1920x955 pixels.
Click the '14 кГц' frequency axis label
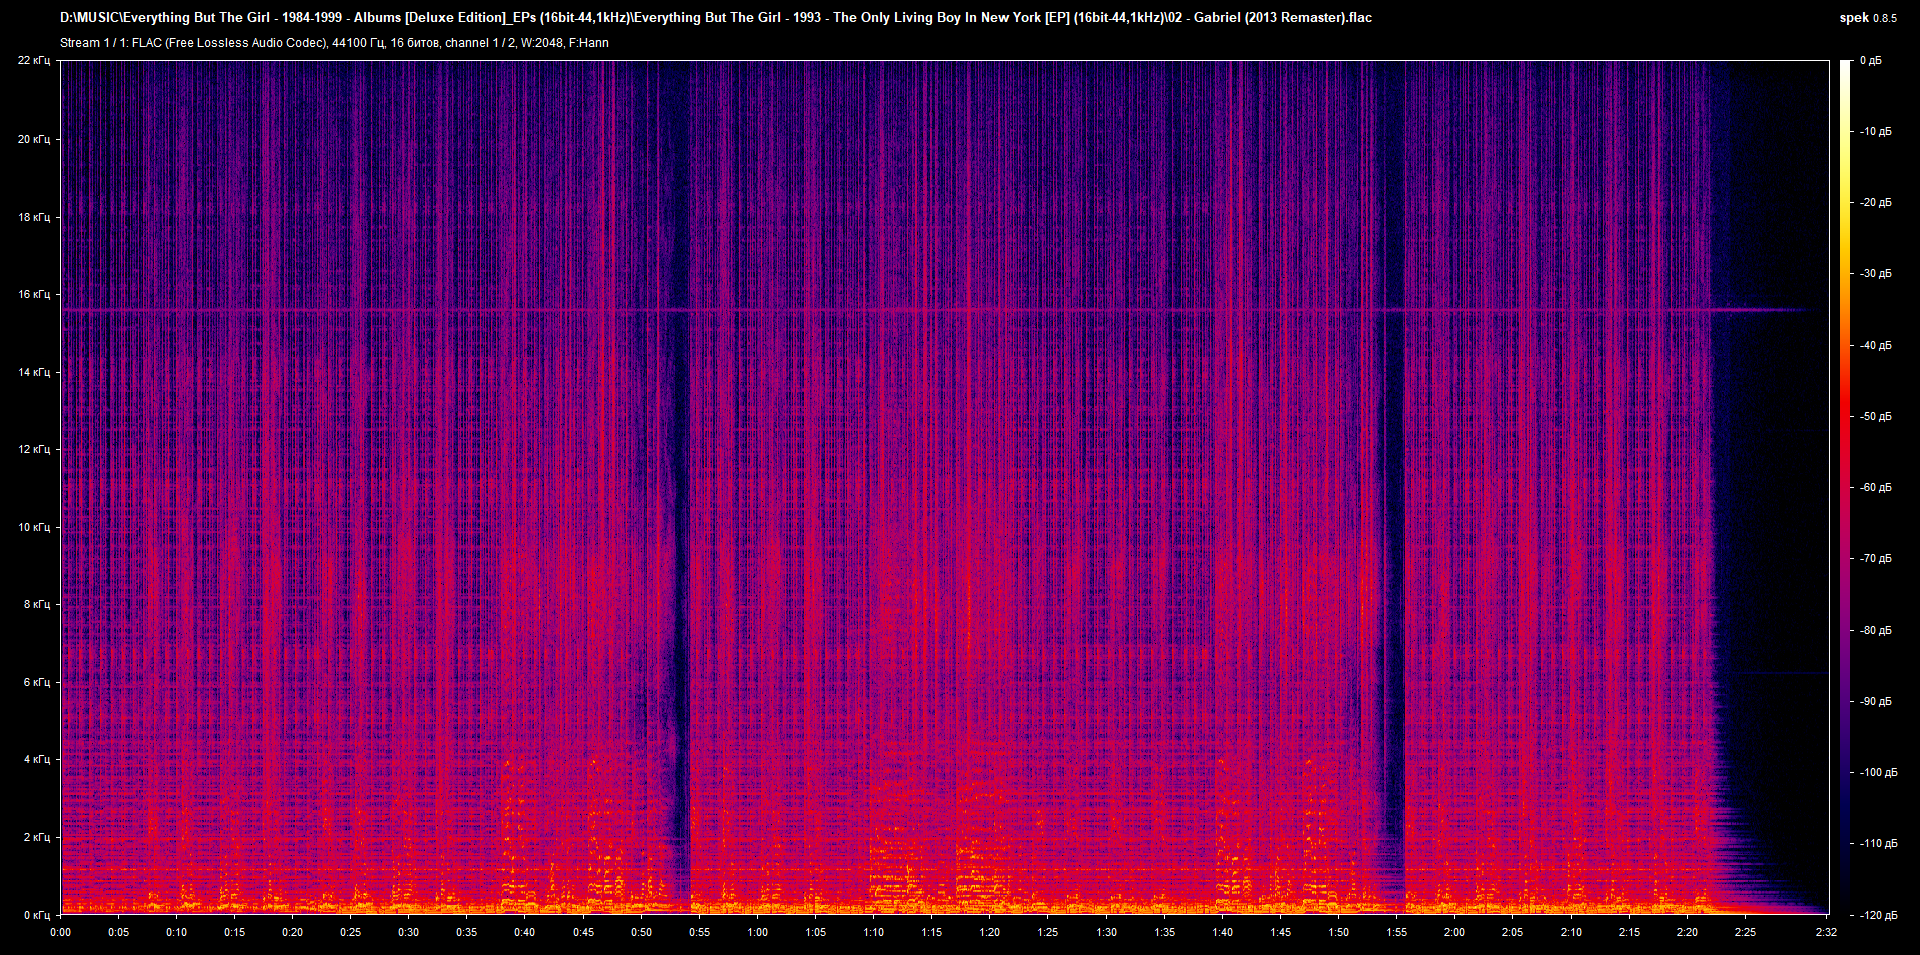tap(34, 372)
